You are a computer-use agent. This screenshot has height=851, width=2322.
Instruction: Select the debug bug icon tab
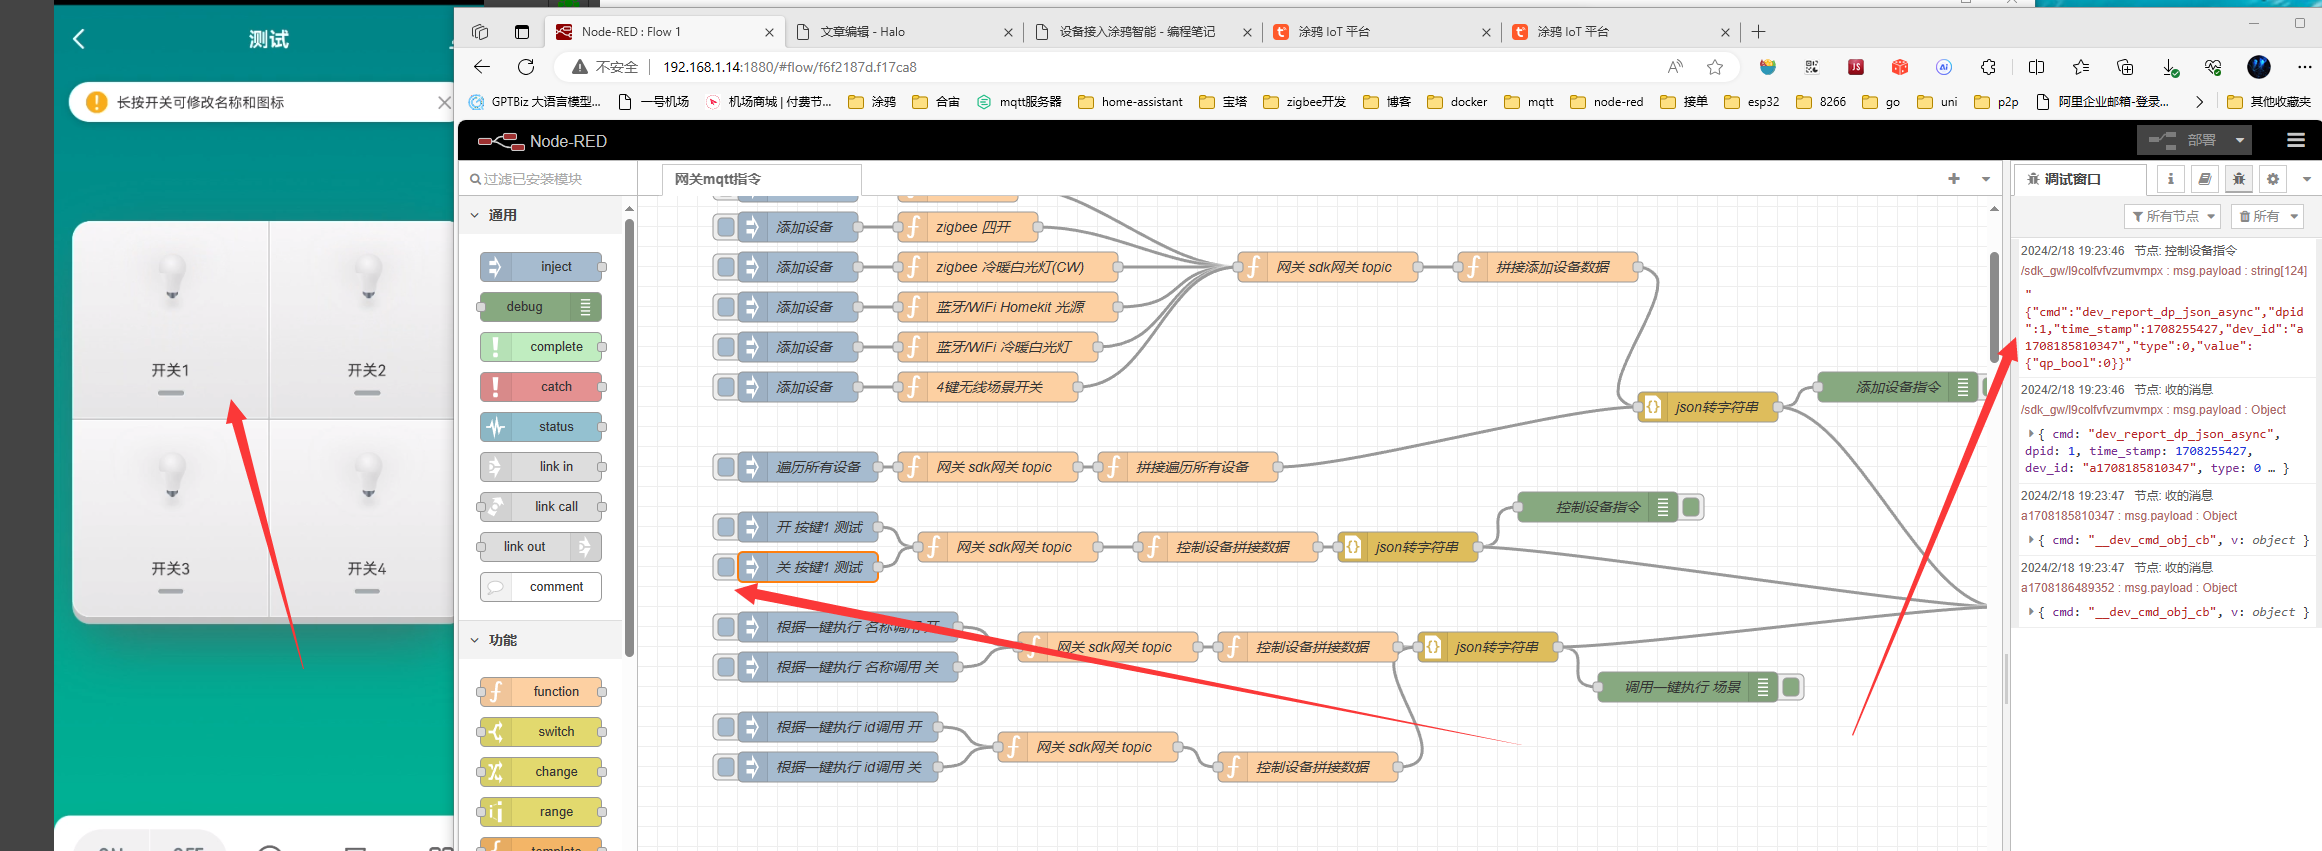coord(2239,179)
